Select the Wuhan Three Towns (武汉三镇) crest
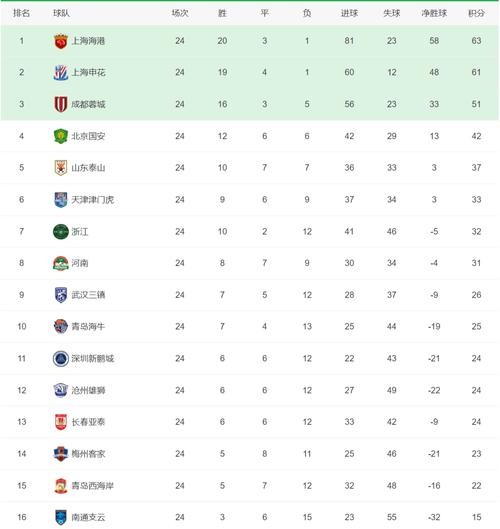 (x=61, y=295)
